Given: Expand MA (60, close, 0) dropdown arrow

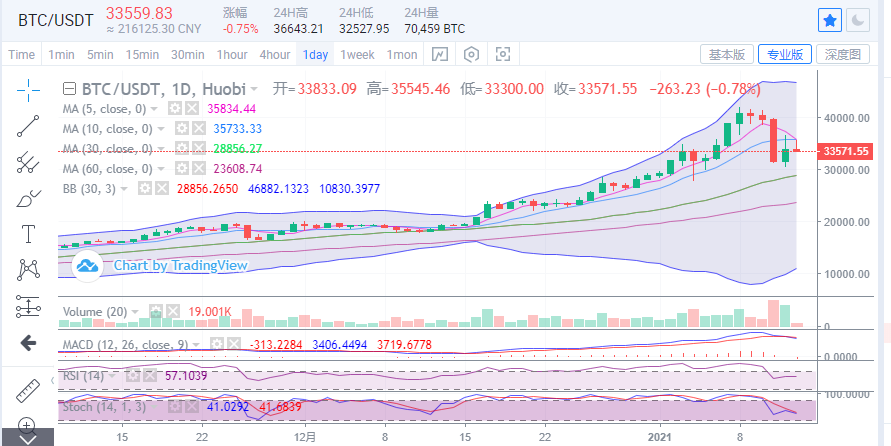Looking at the screenshot, I should (162, 169).
